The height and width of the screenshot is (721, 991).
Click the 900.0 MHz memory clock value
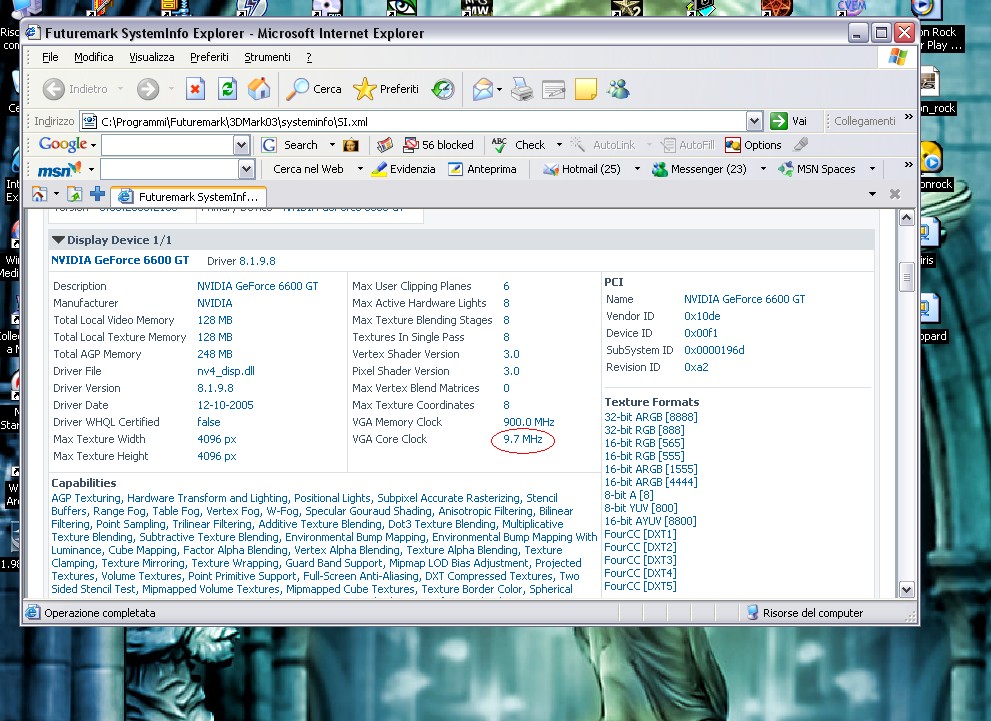click(x=528, y=422)
